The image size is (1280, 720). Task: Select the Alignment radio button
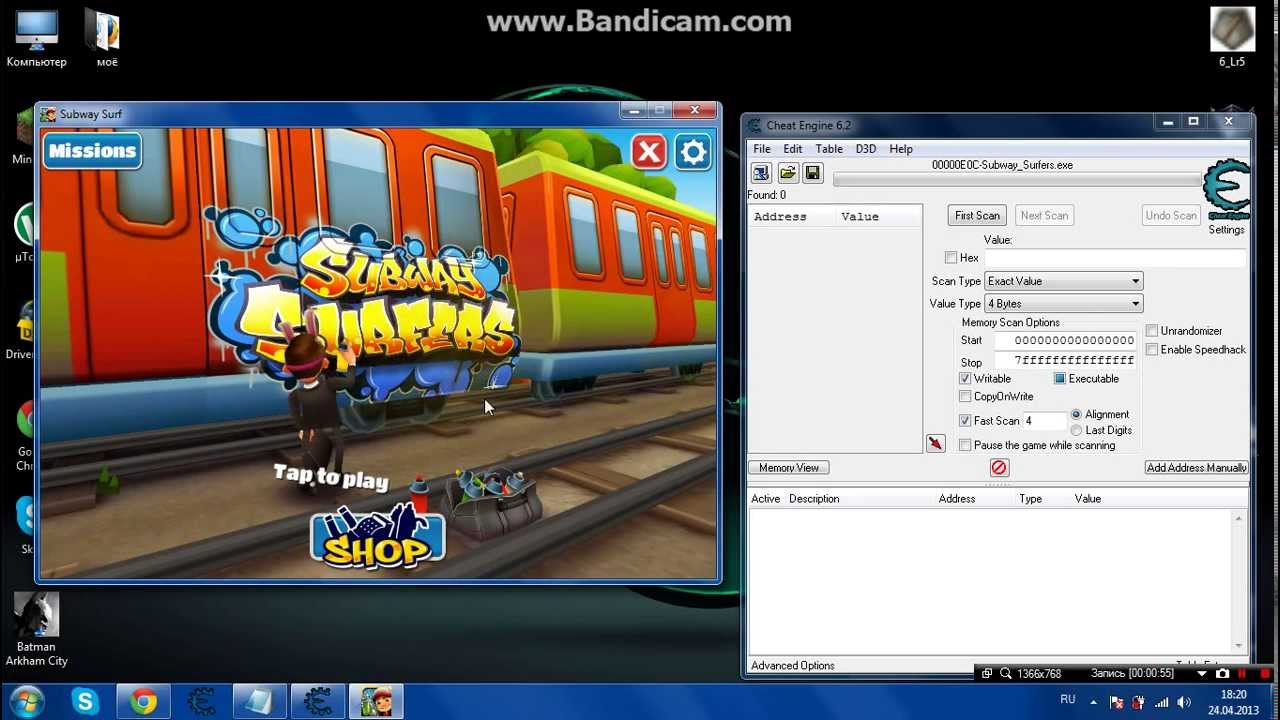(x=1076, y=414)
